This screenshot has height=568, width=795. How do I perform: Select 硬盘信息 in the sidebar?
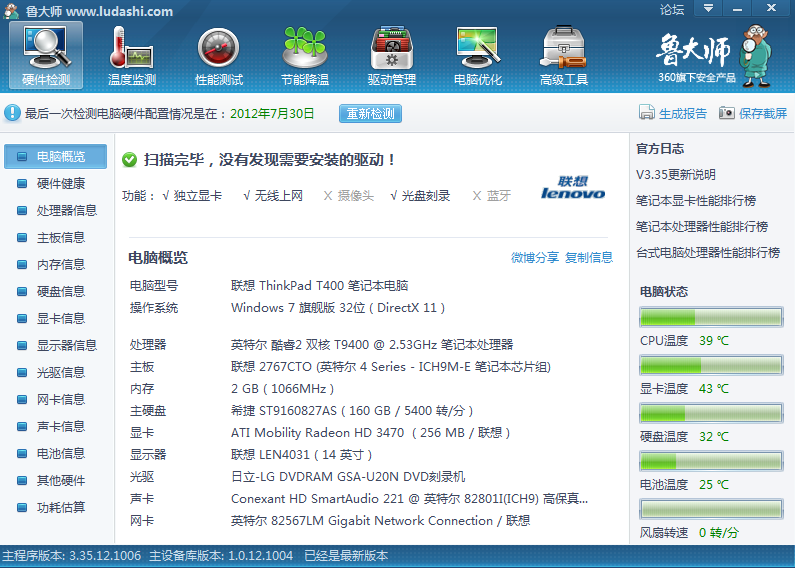click(61, 292)
